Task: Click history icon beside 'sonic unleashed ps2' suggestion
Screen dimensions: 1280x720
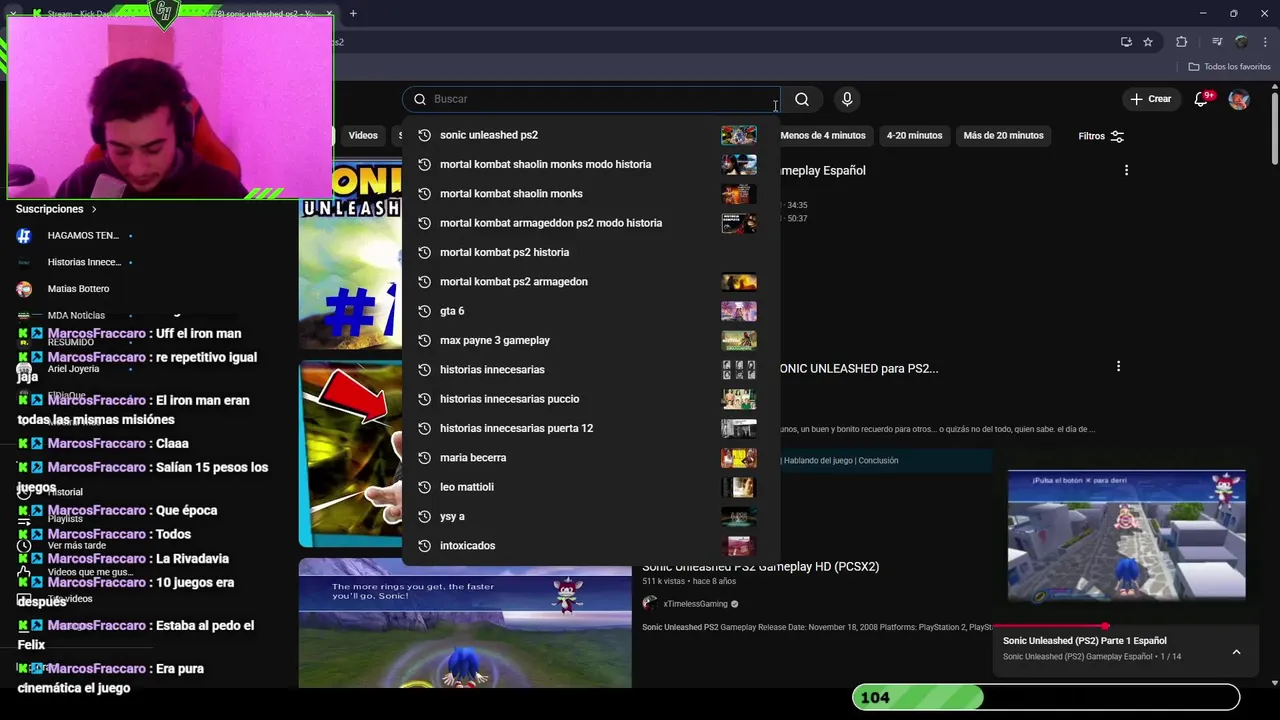Action: pos(424,135)
